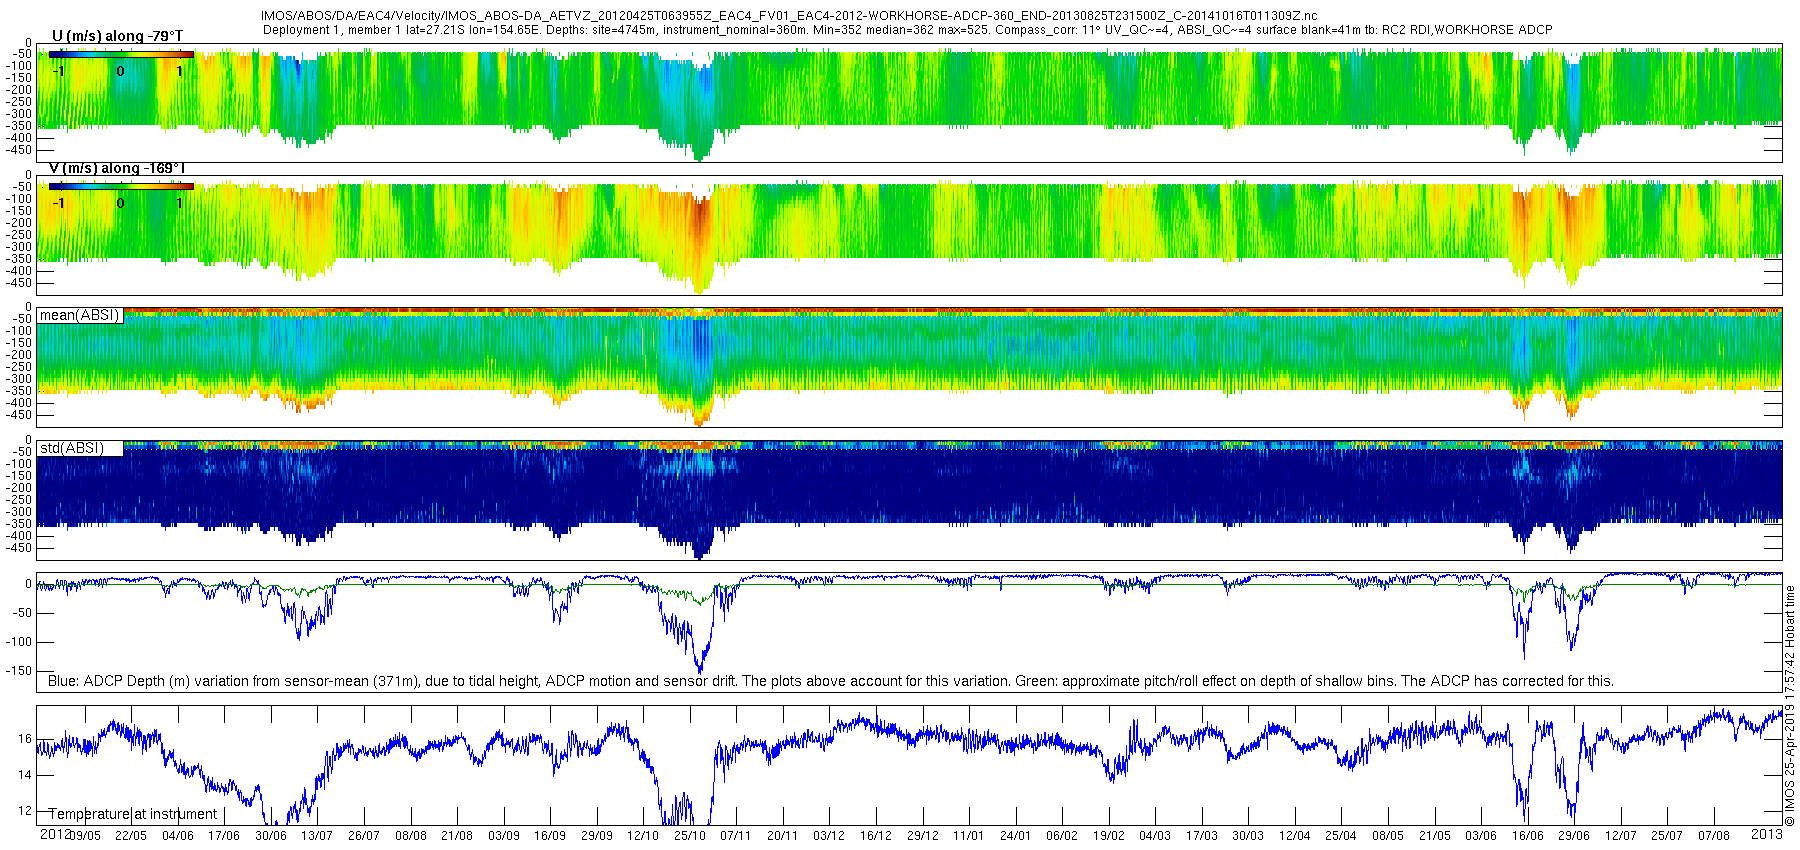Click the U velocity colorbar legend
Image resolution: width=1800 pixels, height=850 pixels.
click(x=120, y=54)
